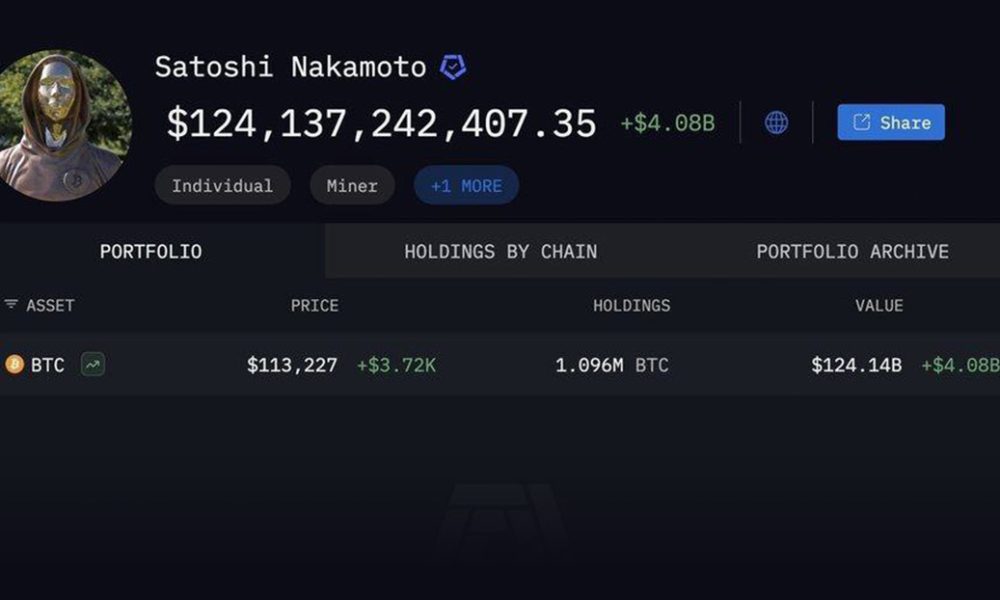1000x600 pixels.
Task: Open the HOLDINGS BY CHAIN tab
Action: [501, 251]
